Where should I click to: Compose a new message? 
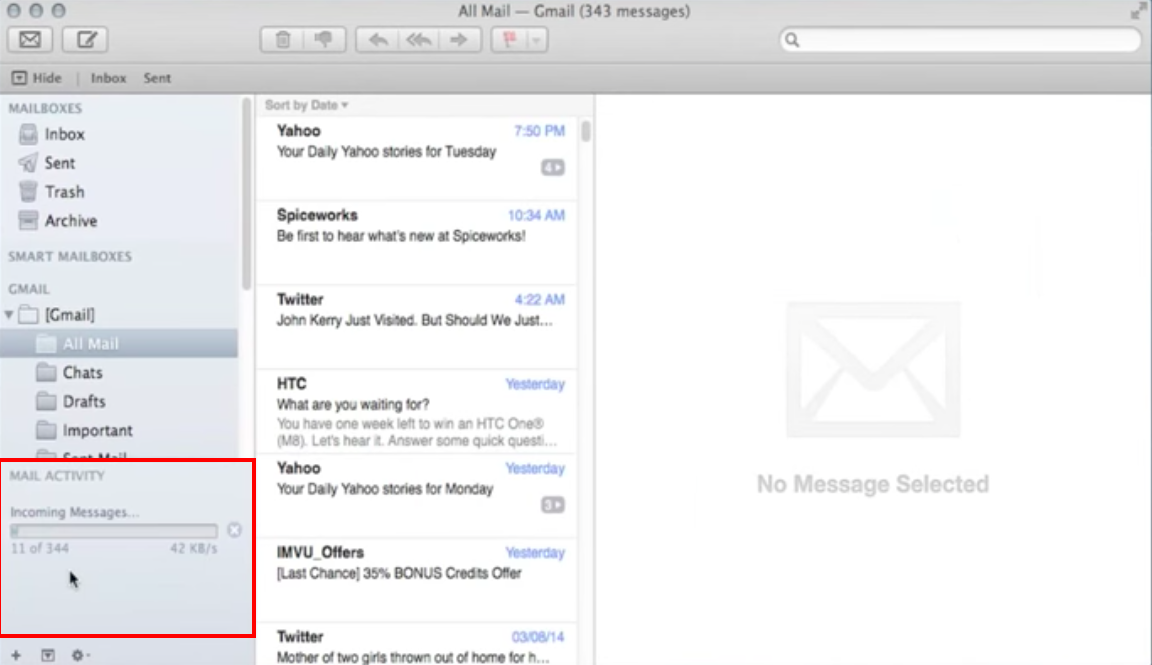(85, 40)
